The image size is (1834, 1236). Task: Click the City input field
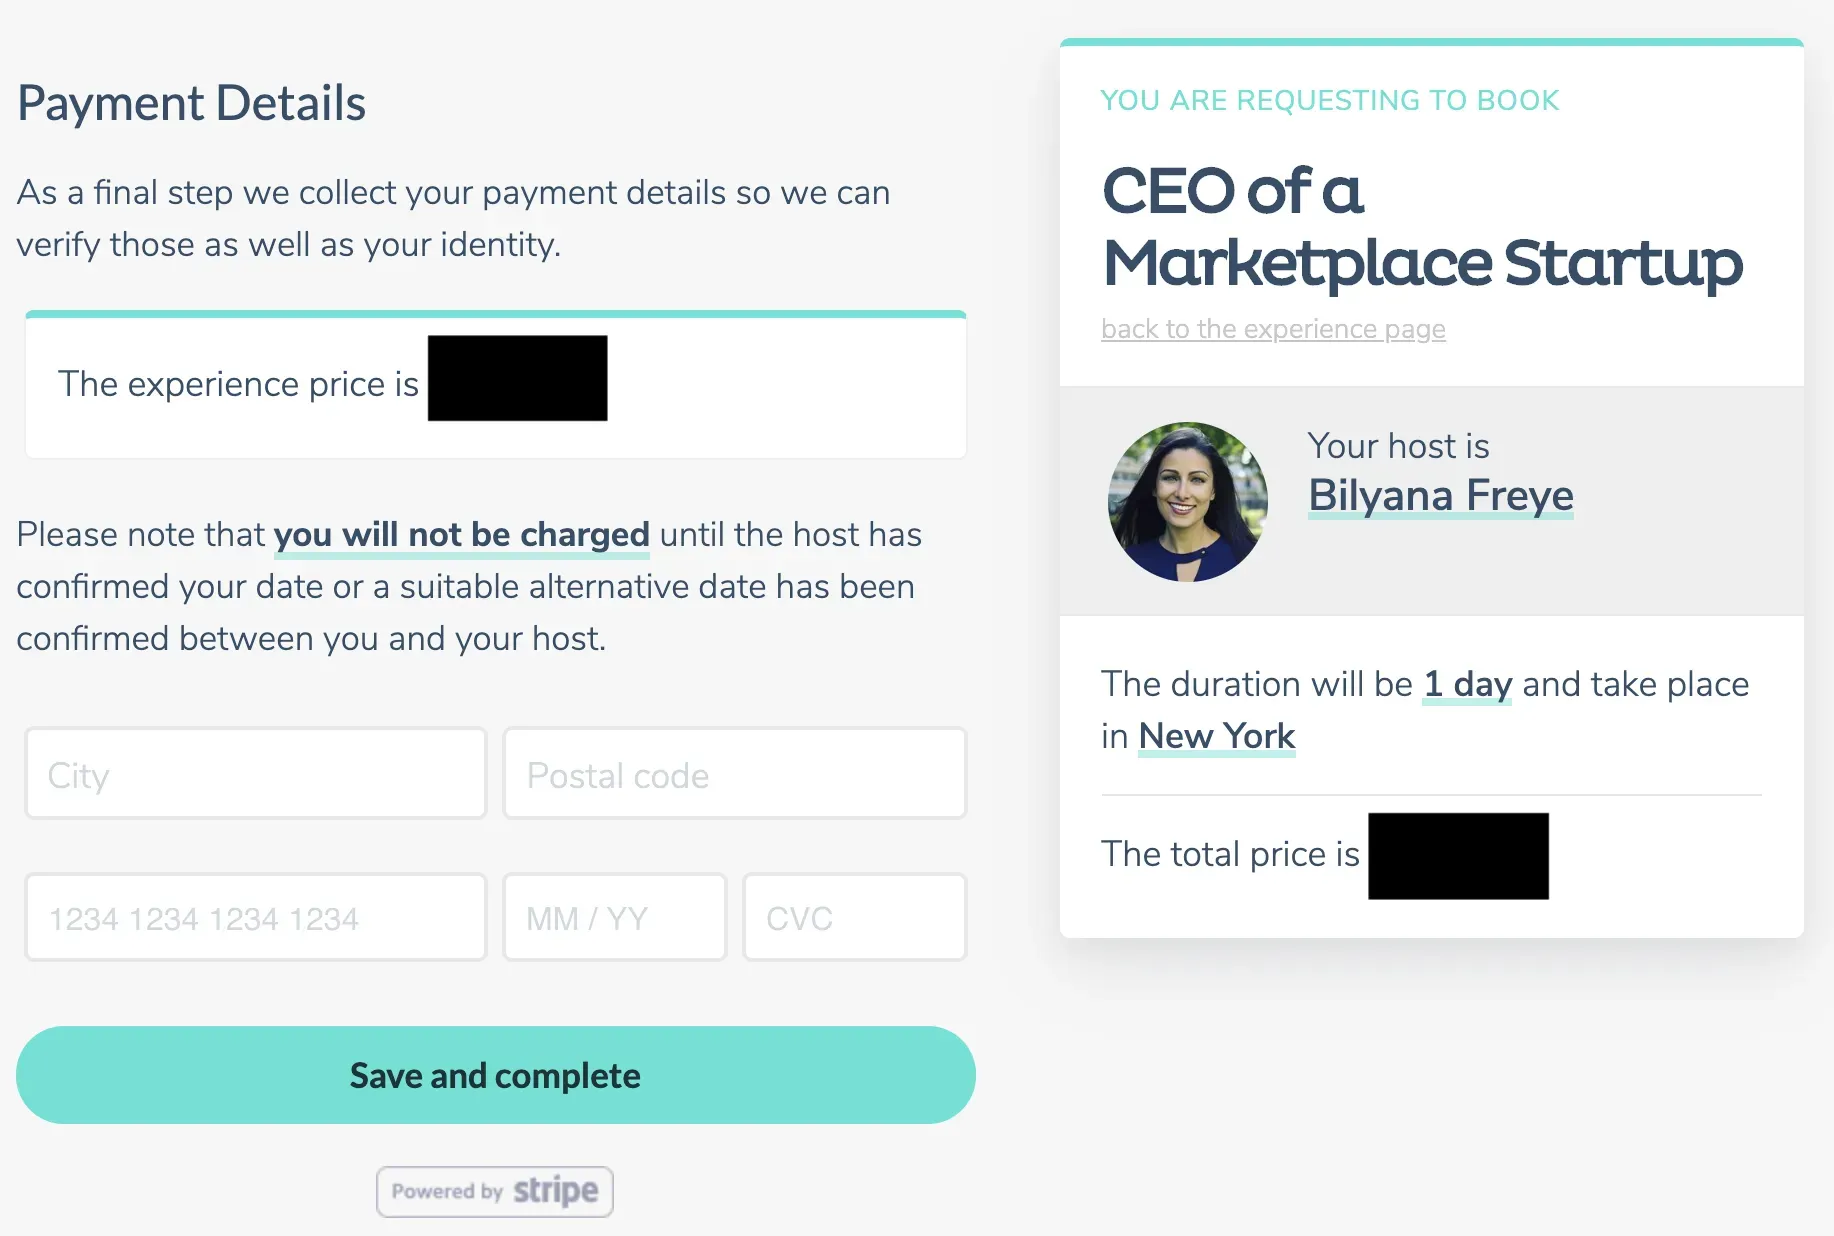[255, 774]
